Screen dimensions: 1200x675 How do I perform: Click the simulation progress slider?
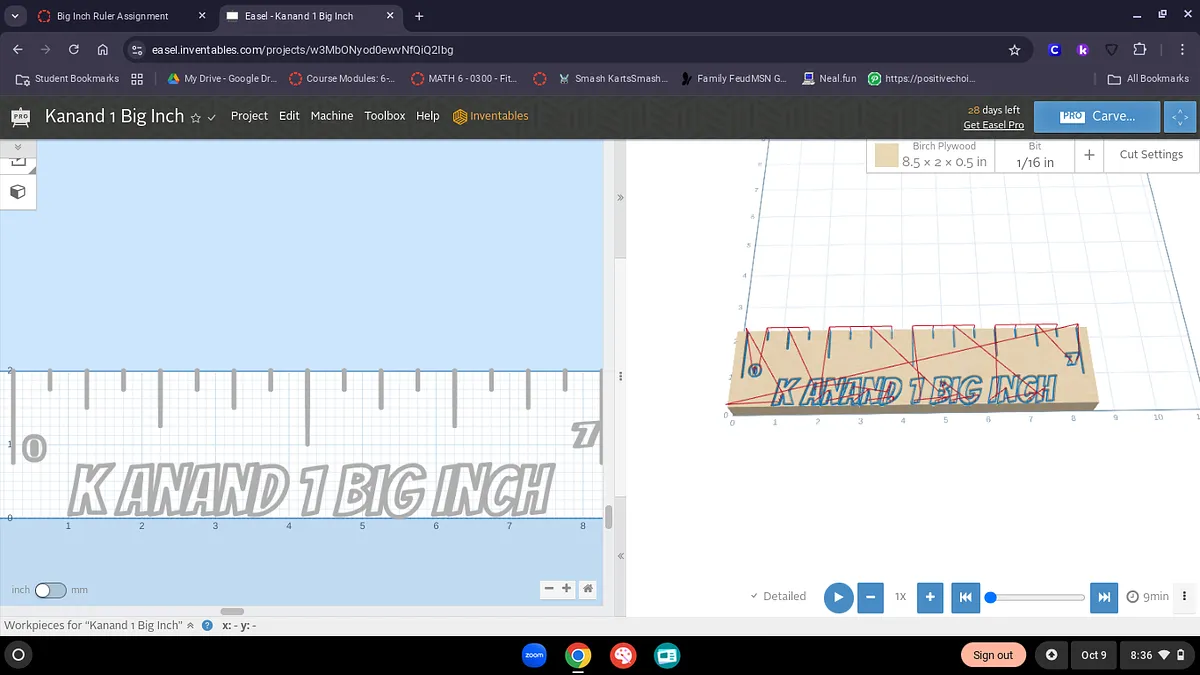(x=1037, y=597)
